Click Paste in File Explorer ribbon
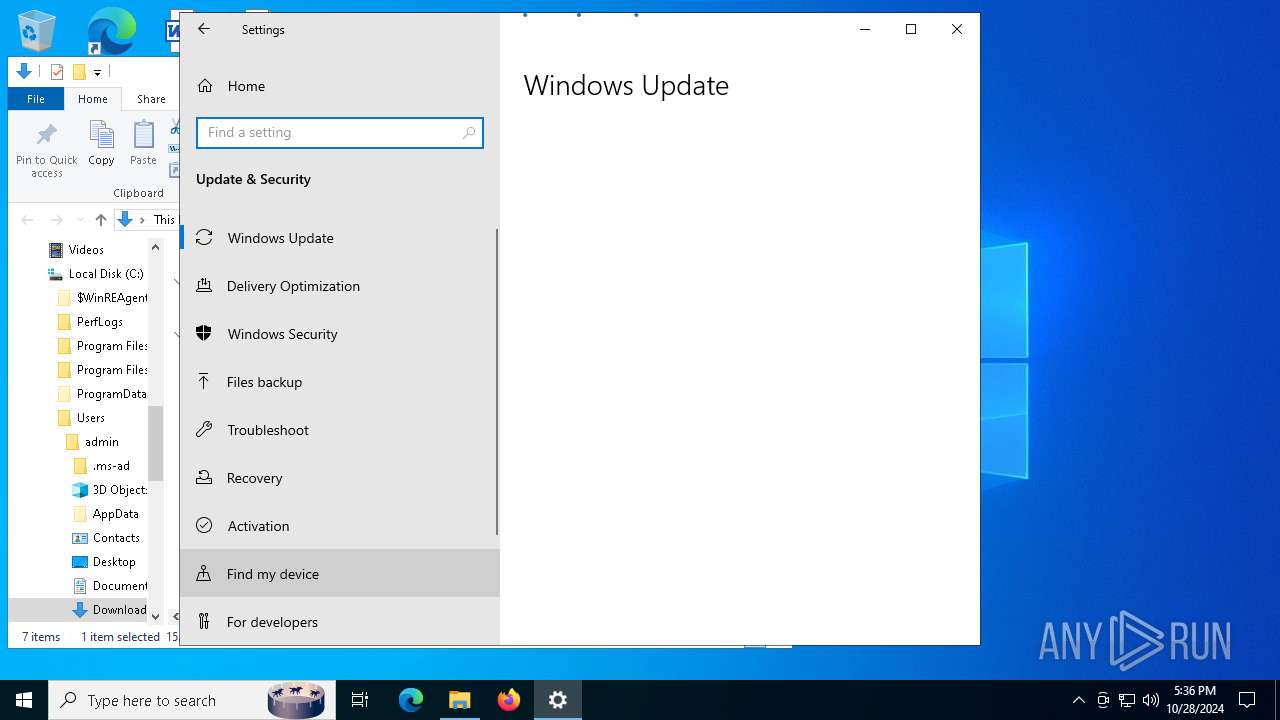The width and height of the screenshot is (1280, 720). (x=144, y=143)
